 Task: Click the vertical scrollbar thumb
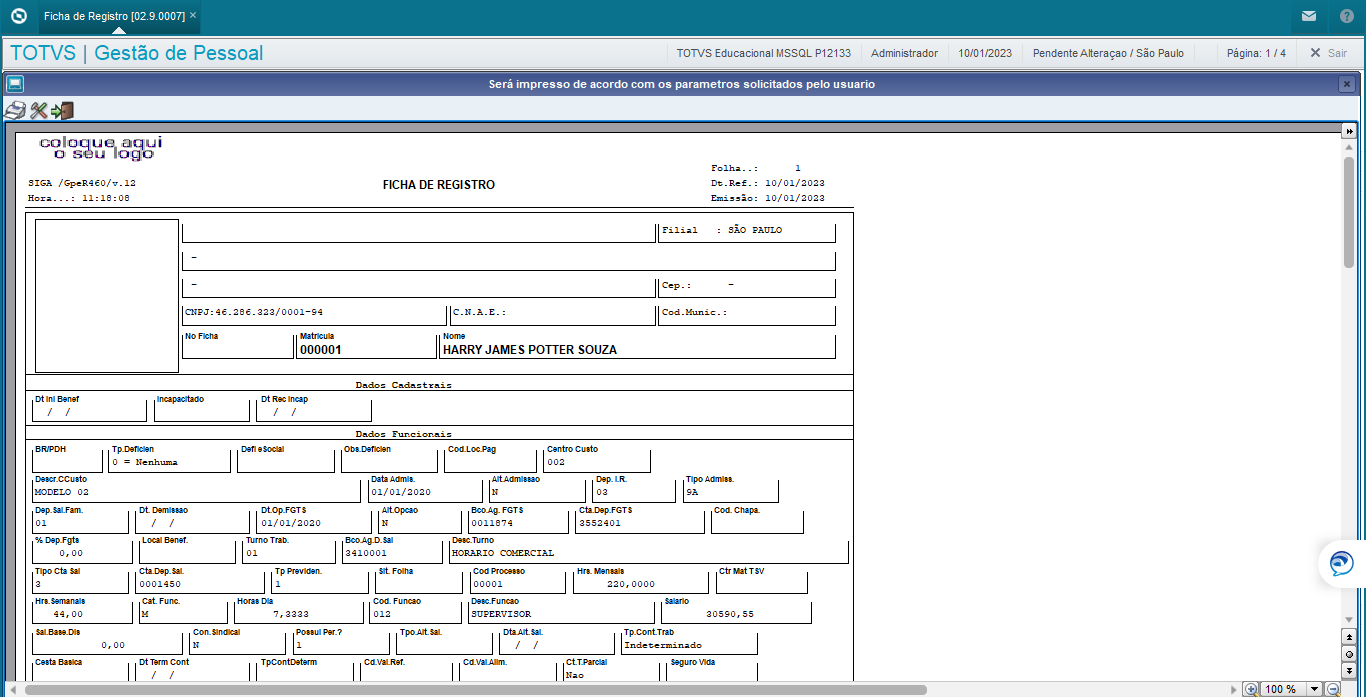point(1349,212)
